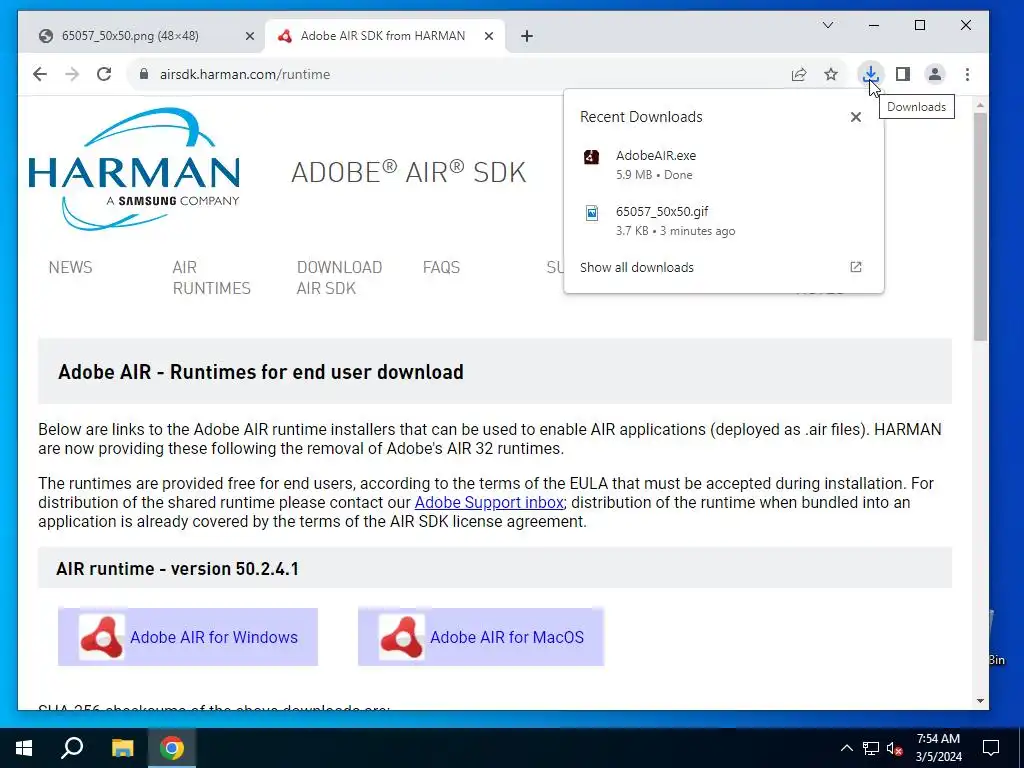Download Adobe AIR for MacOS
1024x768 pixels.
click(481, 637)
